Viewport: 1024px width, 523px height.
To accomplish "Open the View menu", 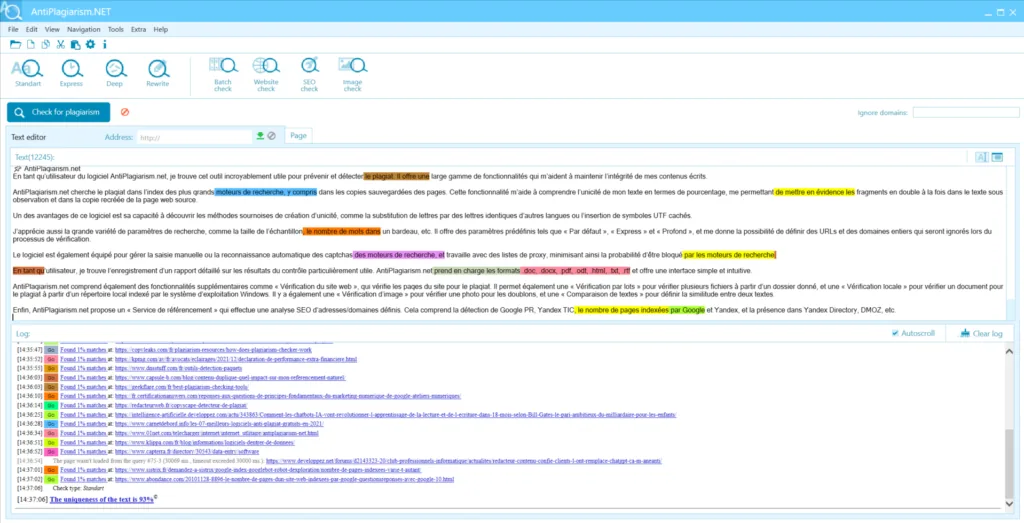I will [52, 29].
